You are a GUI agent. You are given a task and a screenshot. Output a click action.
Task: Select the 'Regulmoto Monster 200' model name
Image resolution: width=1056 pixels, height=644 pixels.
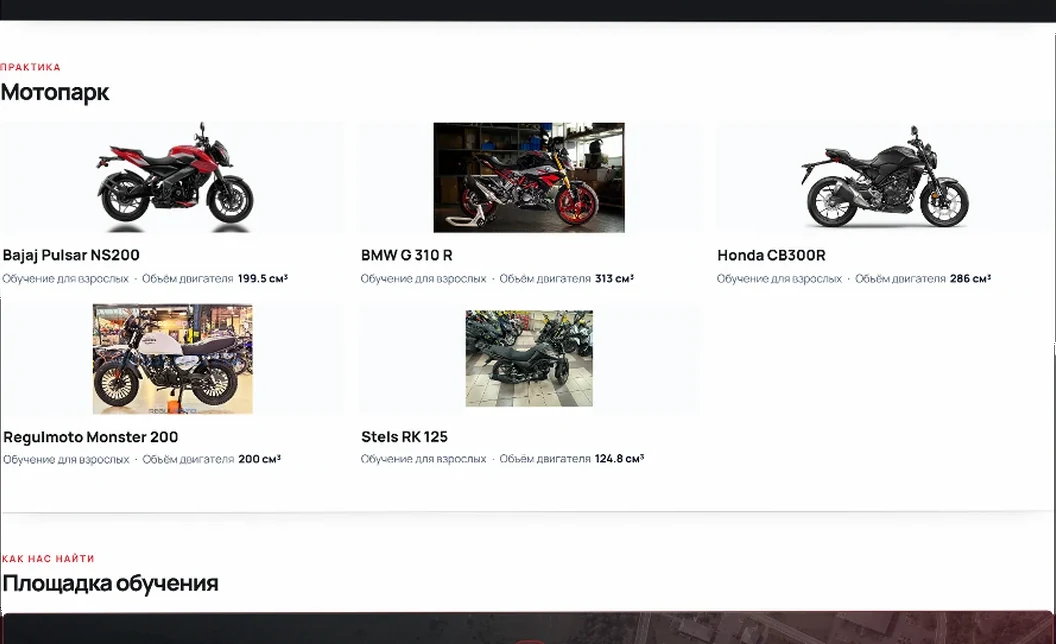pyautogui.click(x=91, y=437)
